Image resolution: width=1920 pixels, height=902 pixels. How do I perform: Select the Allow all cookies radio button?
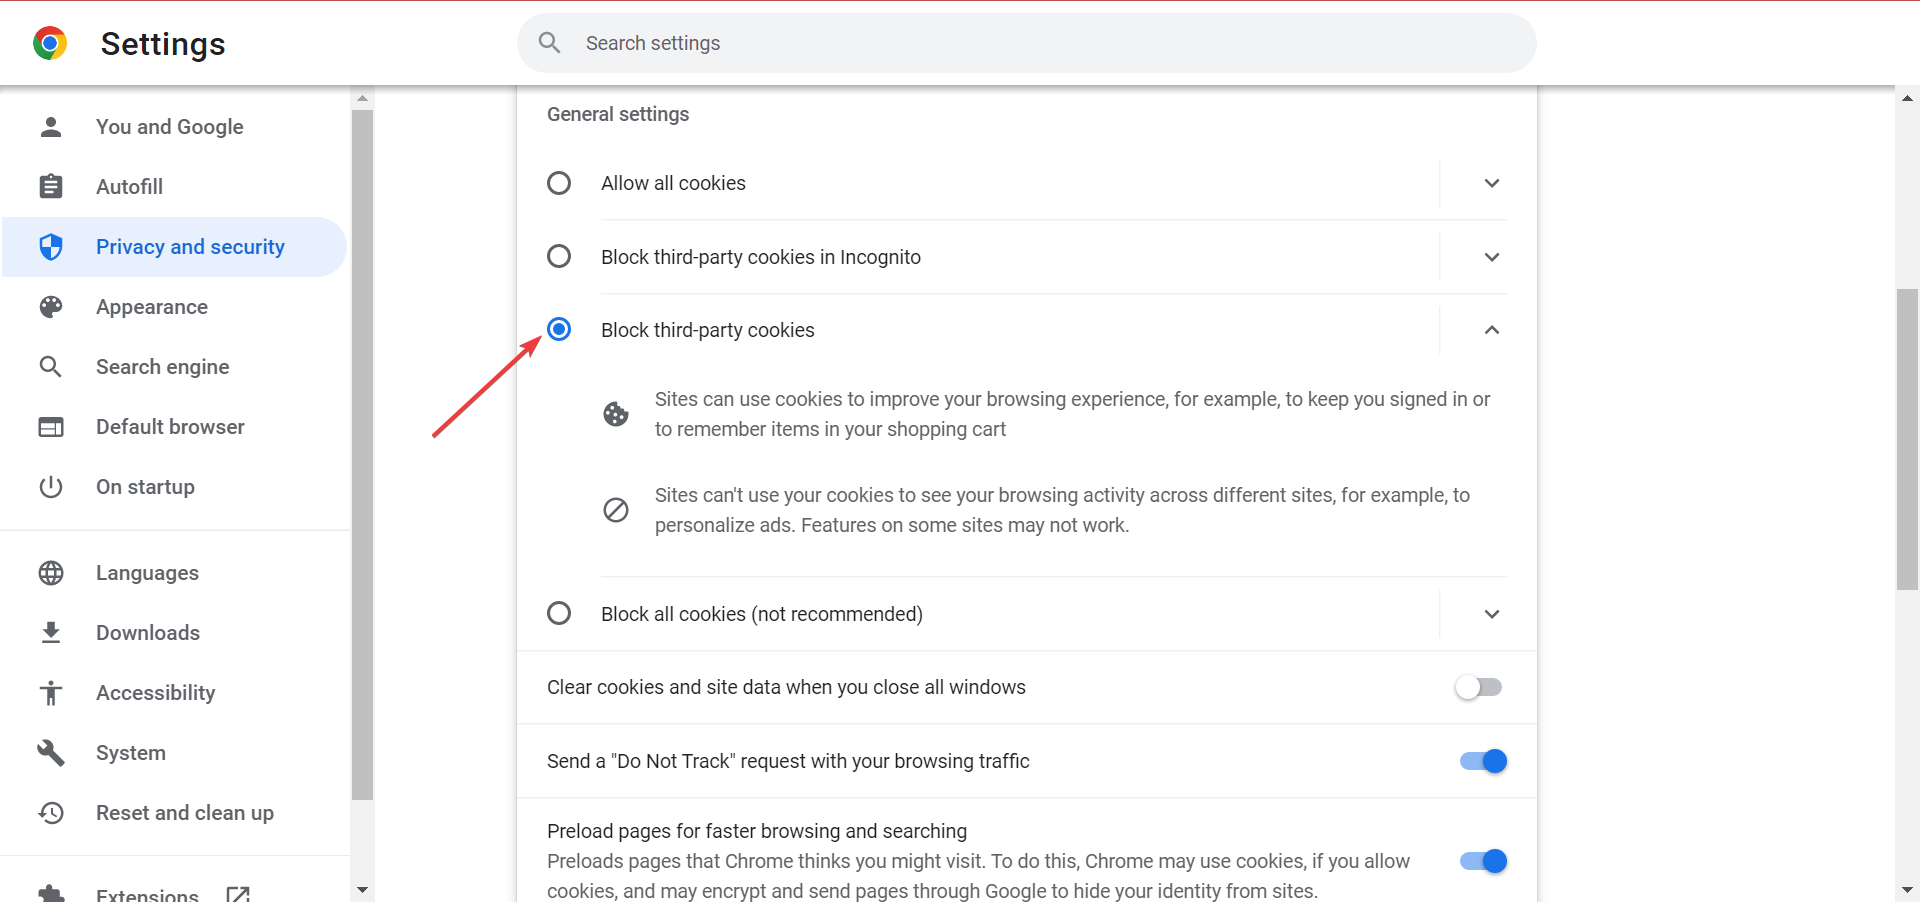pos(559,183)
